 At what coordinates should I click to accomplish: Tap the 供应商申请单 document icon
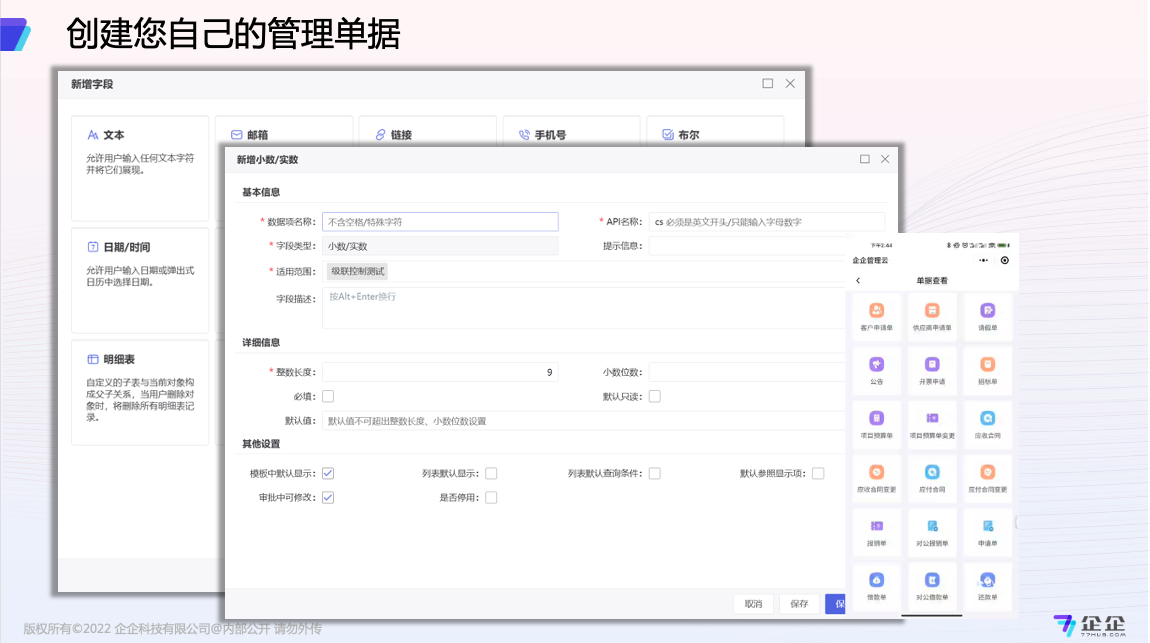[x=932, y=311]
